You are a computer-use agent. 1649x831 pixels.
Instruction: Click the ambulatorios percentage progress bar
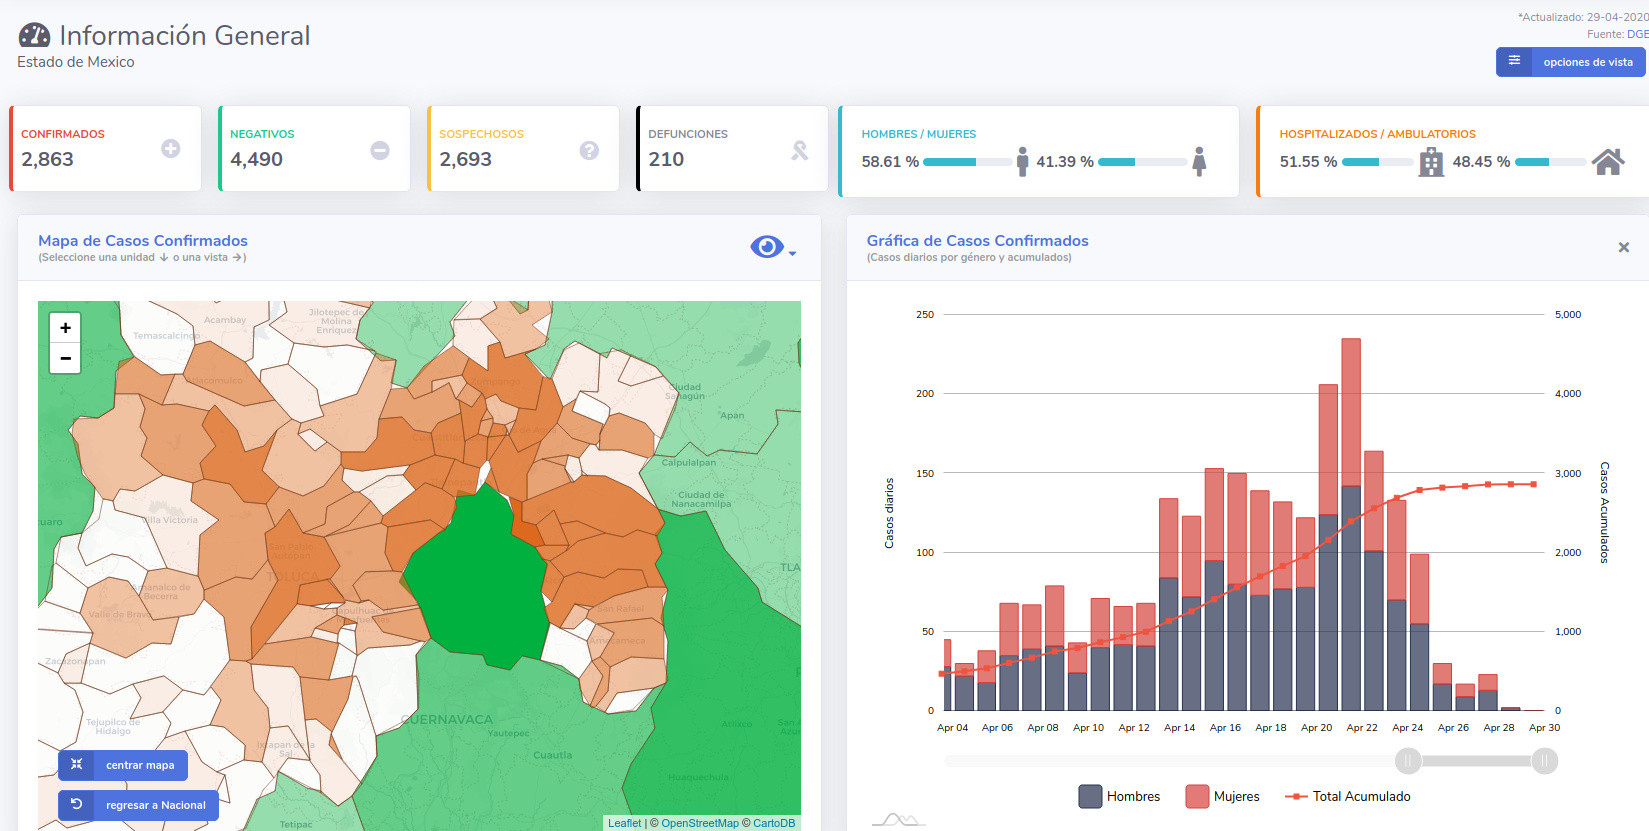coord(1550,162)
